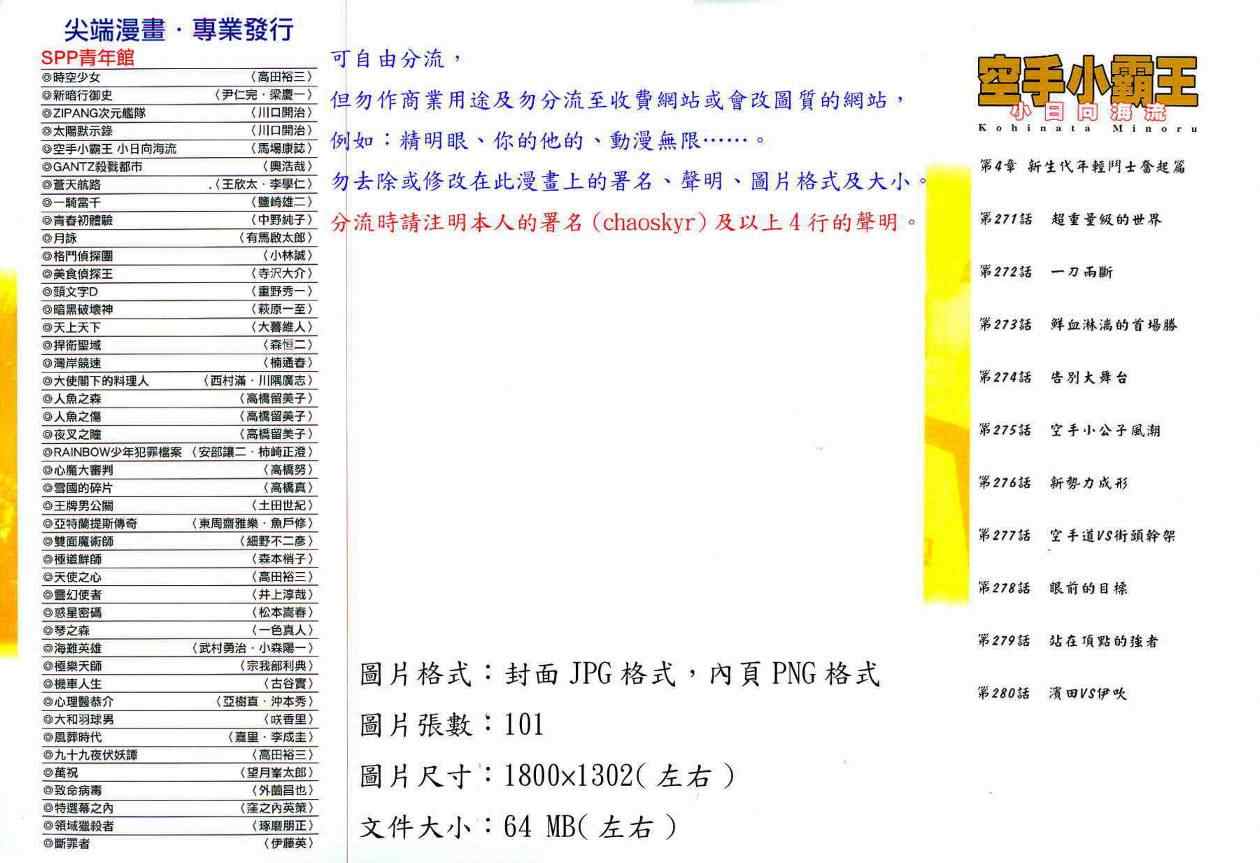Click the SPP青年館 section heading
1260x863 pixels.
pyautogui.click(x=88, y=59)
